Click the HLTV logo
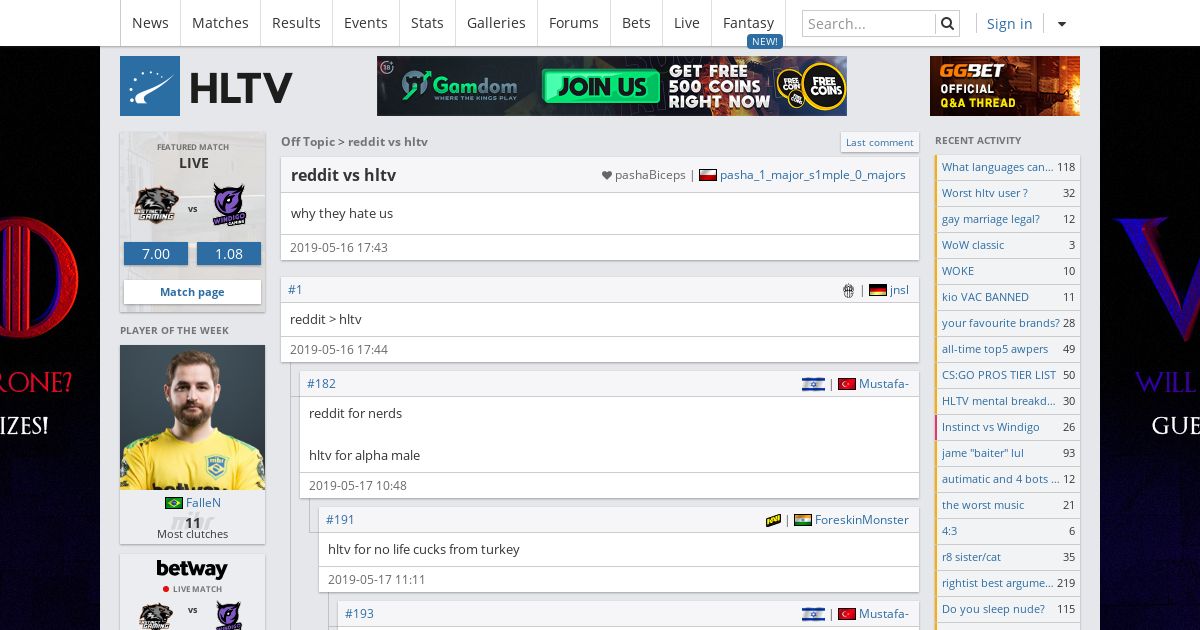The height and width of the screenshot is (630, 1200). 206,86
